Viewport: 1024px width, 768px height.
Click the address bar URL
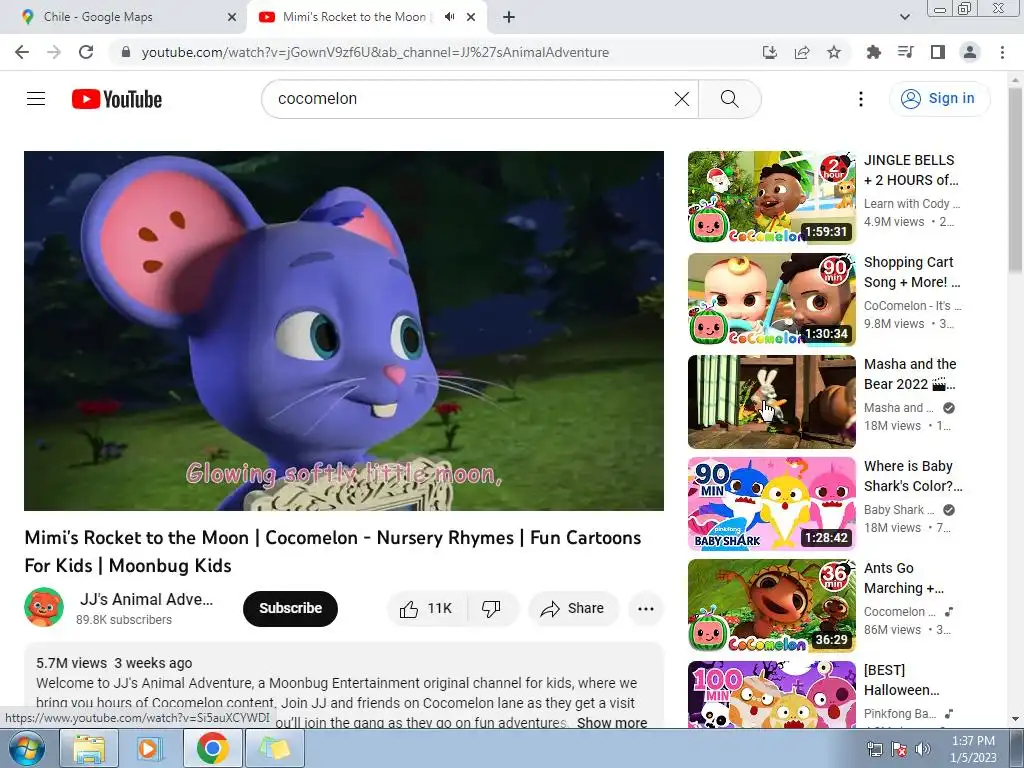[375, 52]
